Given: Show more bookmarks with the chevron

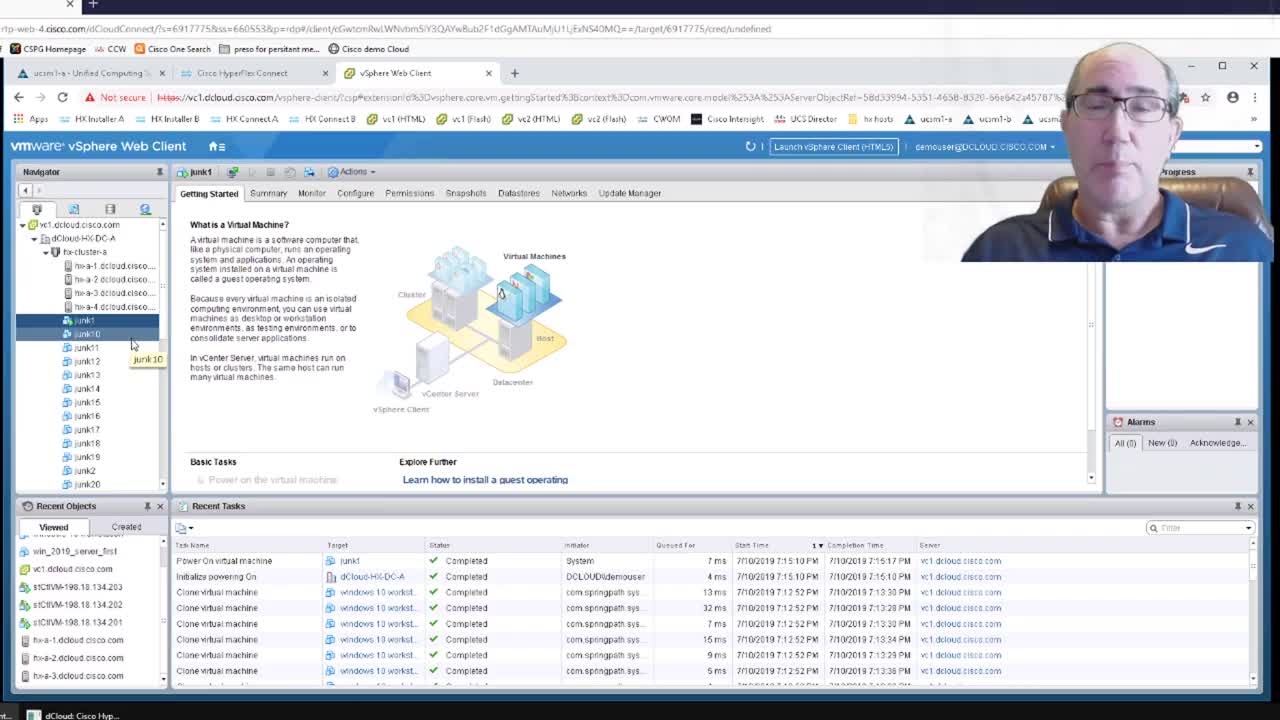Looking at the screenshot, I should coord(1254,119).
